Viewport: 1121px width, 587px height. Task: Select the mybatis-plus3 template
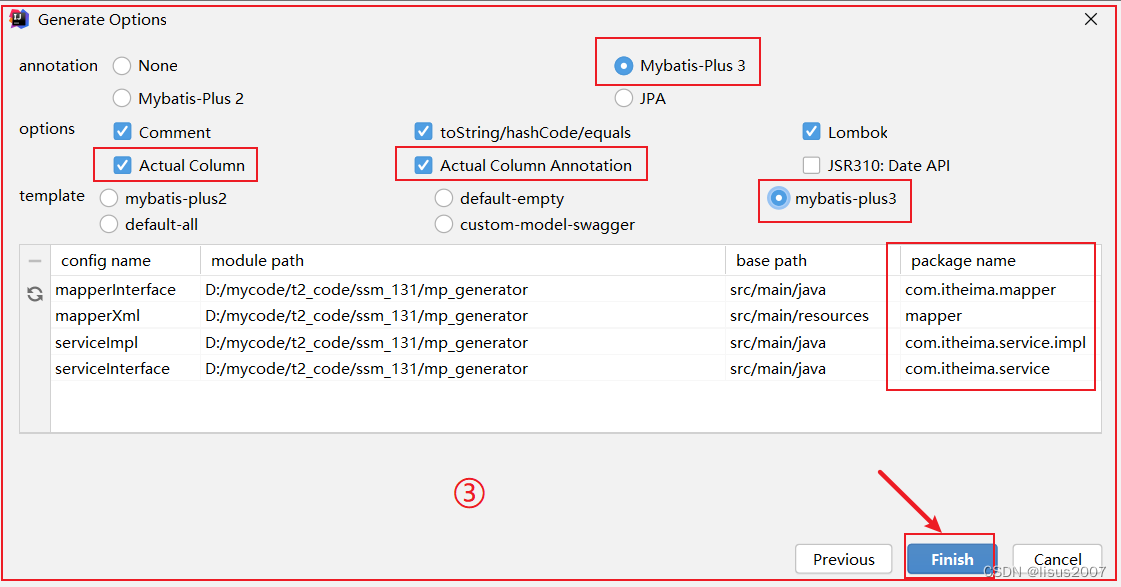tap(779, 198)
